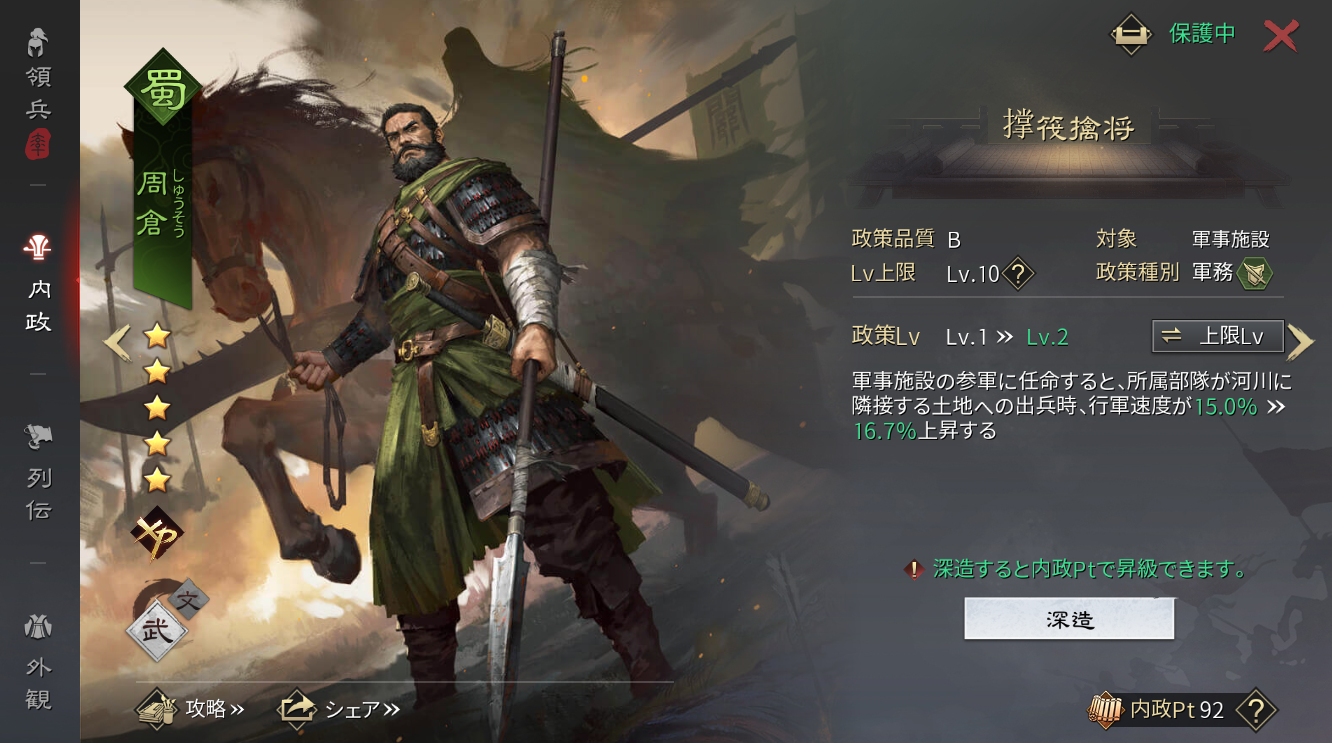This screenshot has height=743, width=1332.
Task: Open the 領兵 helmet sidebar tab
Action: coord(38,92)
